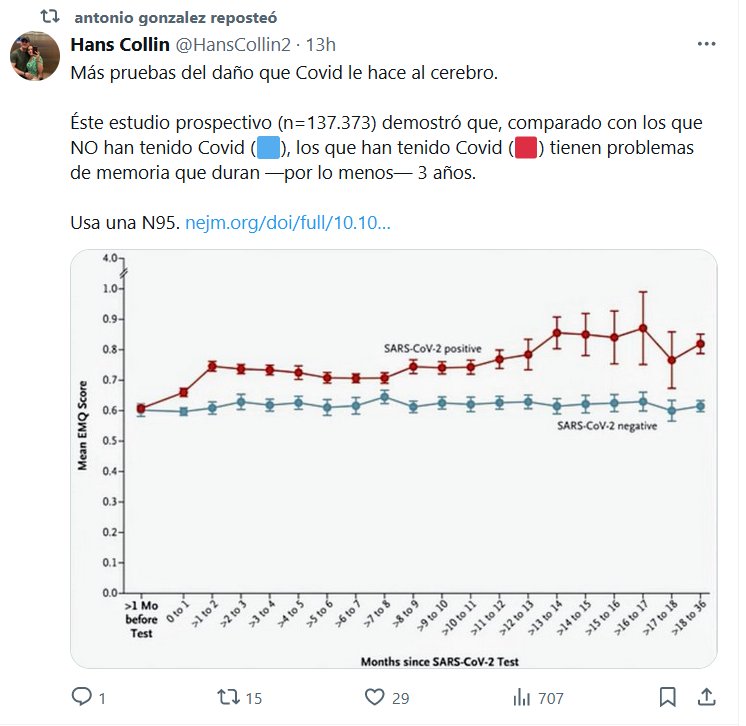746x726 pixels.
Task: Reply to Hans Collin's tweet
Action: [x=82, y=697]
